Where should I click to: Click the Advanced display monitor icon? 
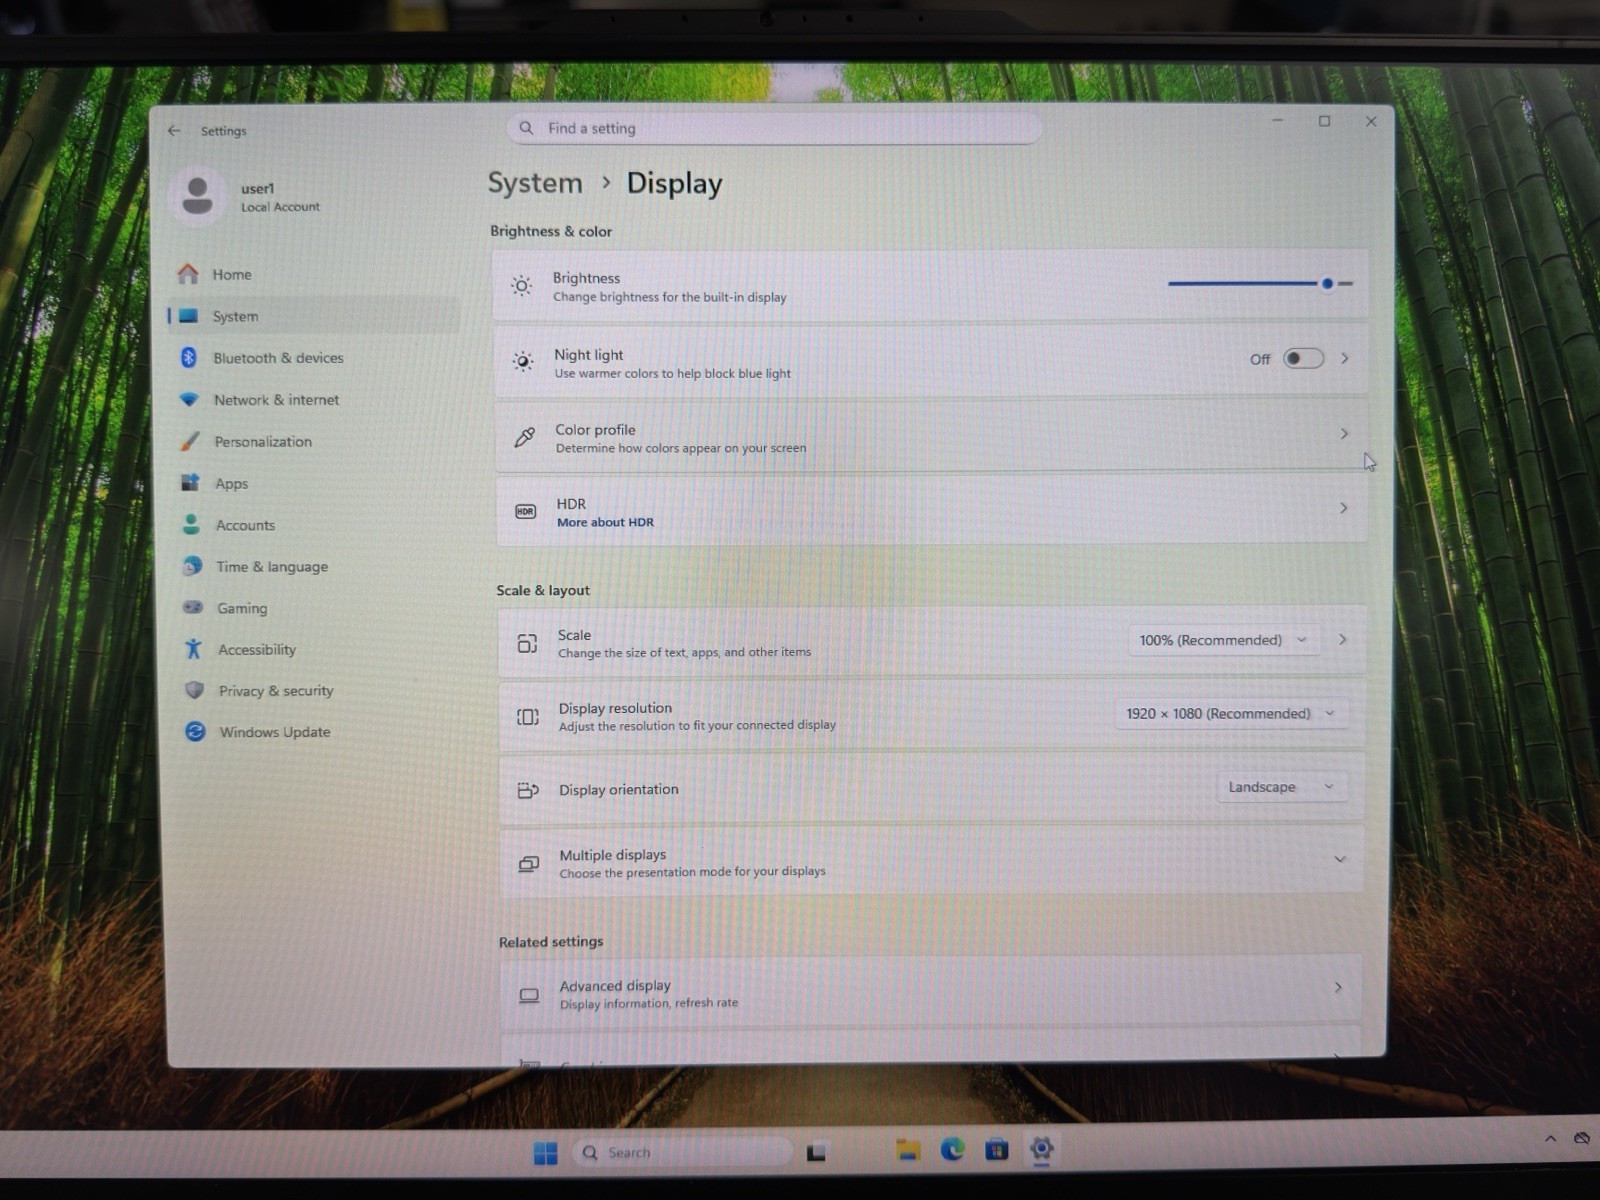tap(529, 995)
